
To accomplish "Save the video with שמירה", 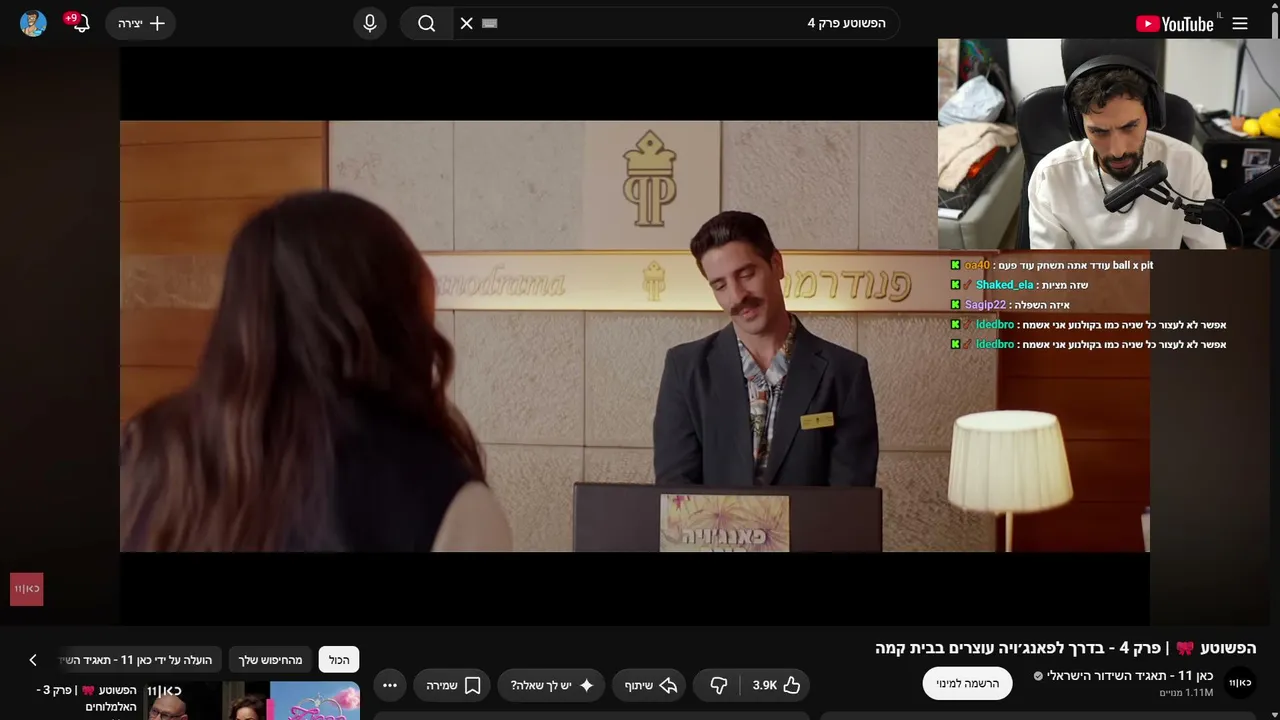I will coord(453,685).
